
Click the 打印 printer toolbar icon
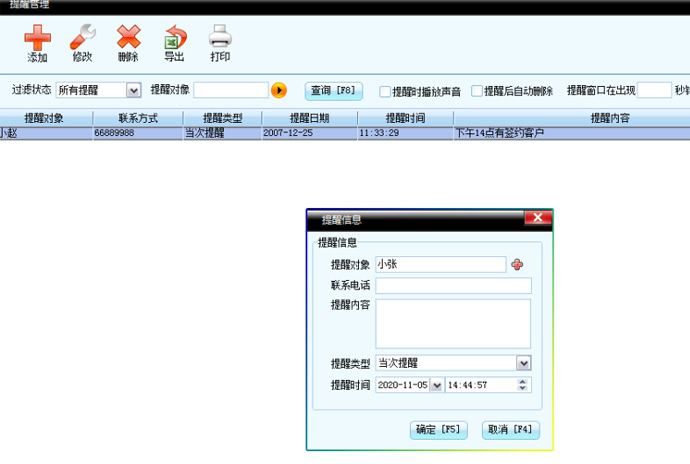tap(220, 39)
